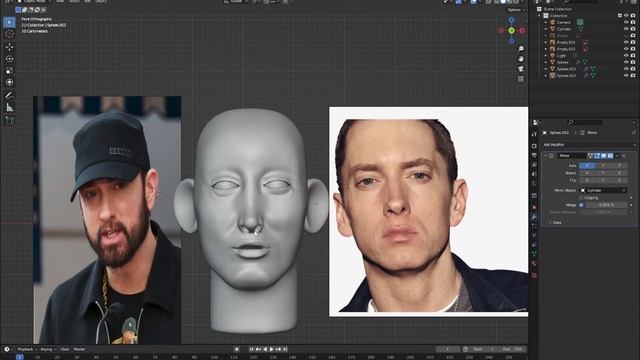Open the timeline Marker menu

point(79,349)
